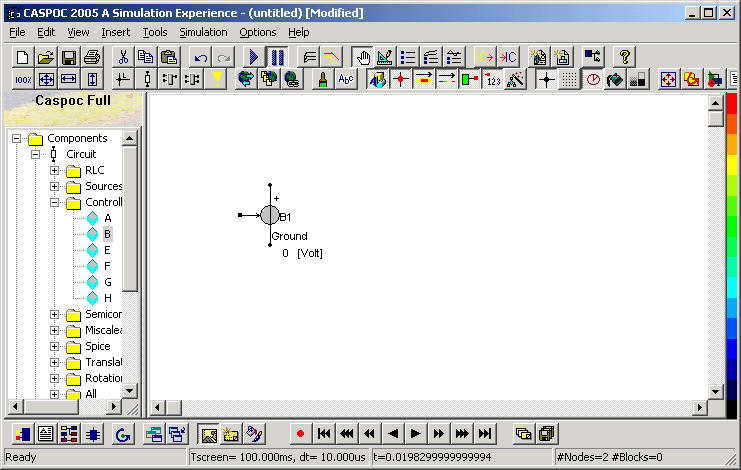Select component A in the tree
741x470 pixels.
(x=108, y=218)
